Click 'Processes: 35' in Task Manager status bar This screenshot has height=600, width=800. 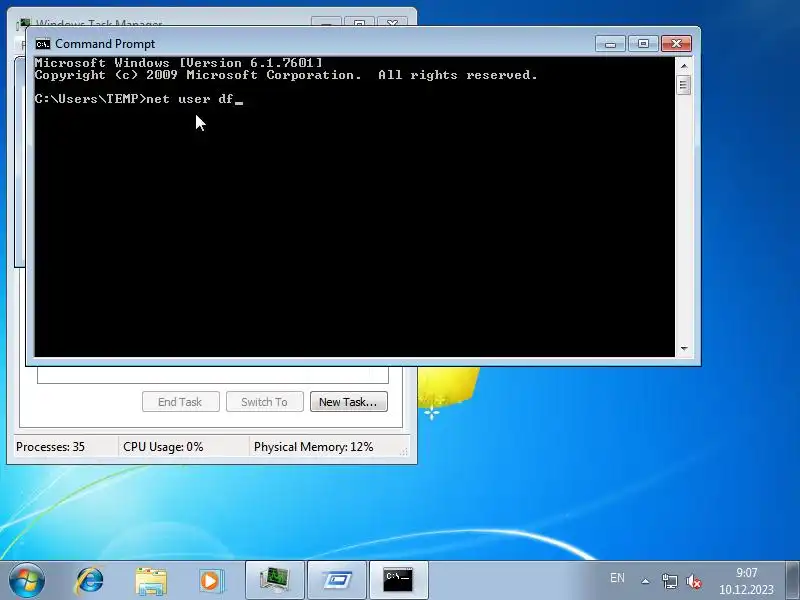click(x=51, y=447)
